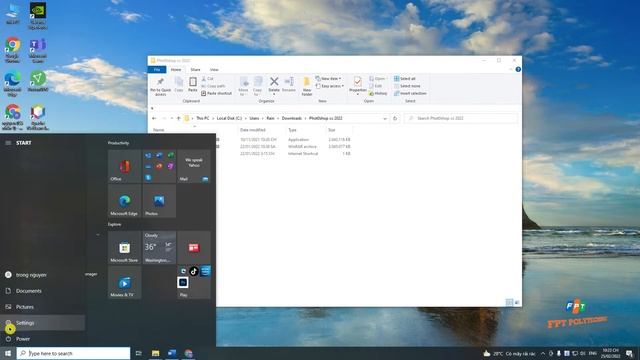This screenshot has width=640, height=360.
Task: Switch to the View ribbon tab
Action: (x=214, y=70)
